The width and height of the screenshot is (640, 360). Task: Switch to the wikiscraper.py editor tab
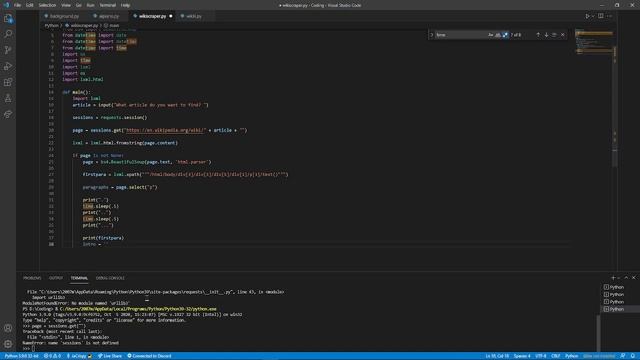tap(152, 16)
